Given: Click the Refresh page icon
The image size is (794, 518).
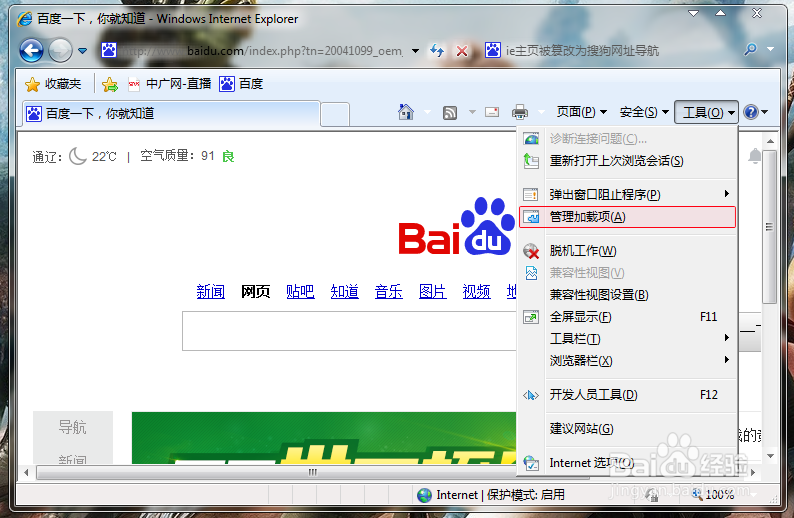Looking at the screenshot, I should [x=437, y=51].
